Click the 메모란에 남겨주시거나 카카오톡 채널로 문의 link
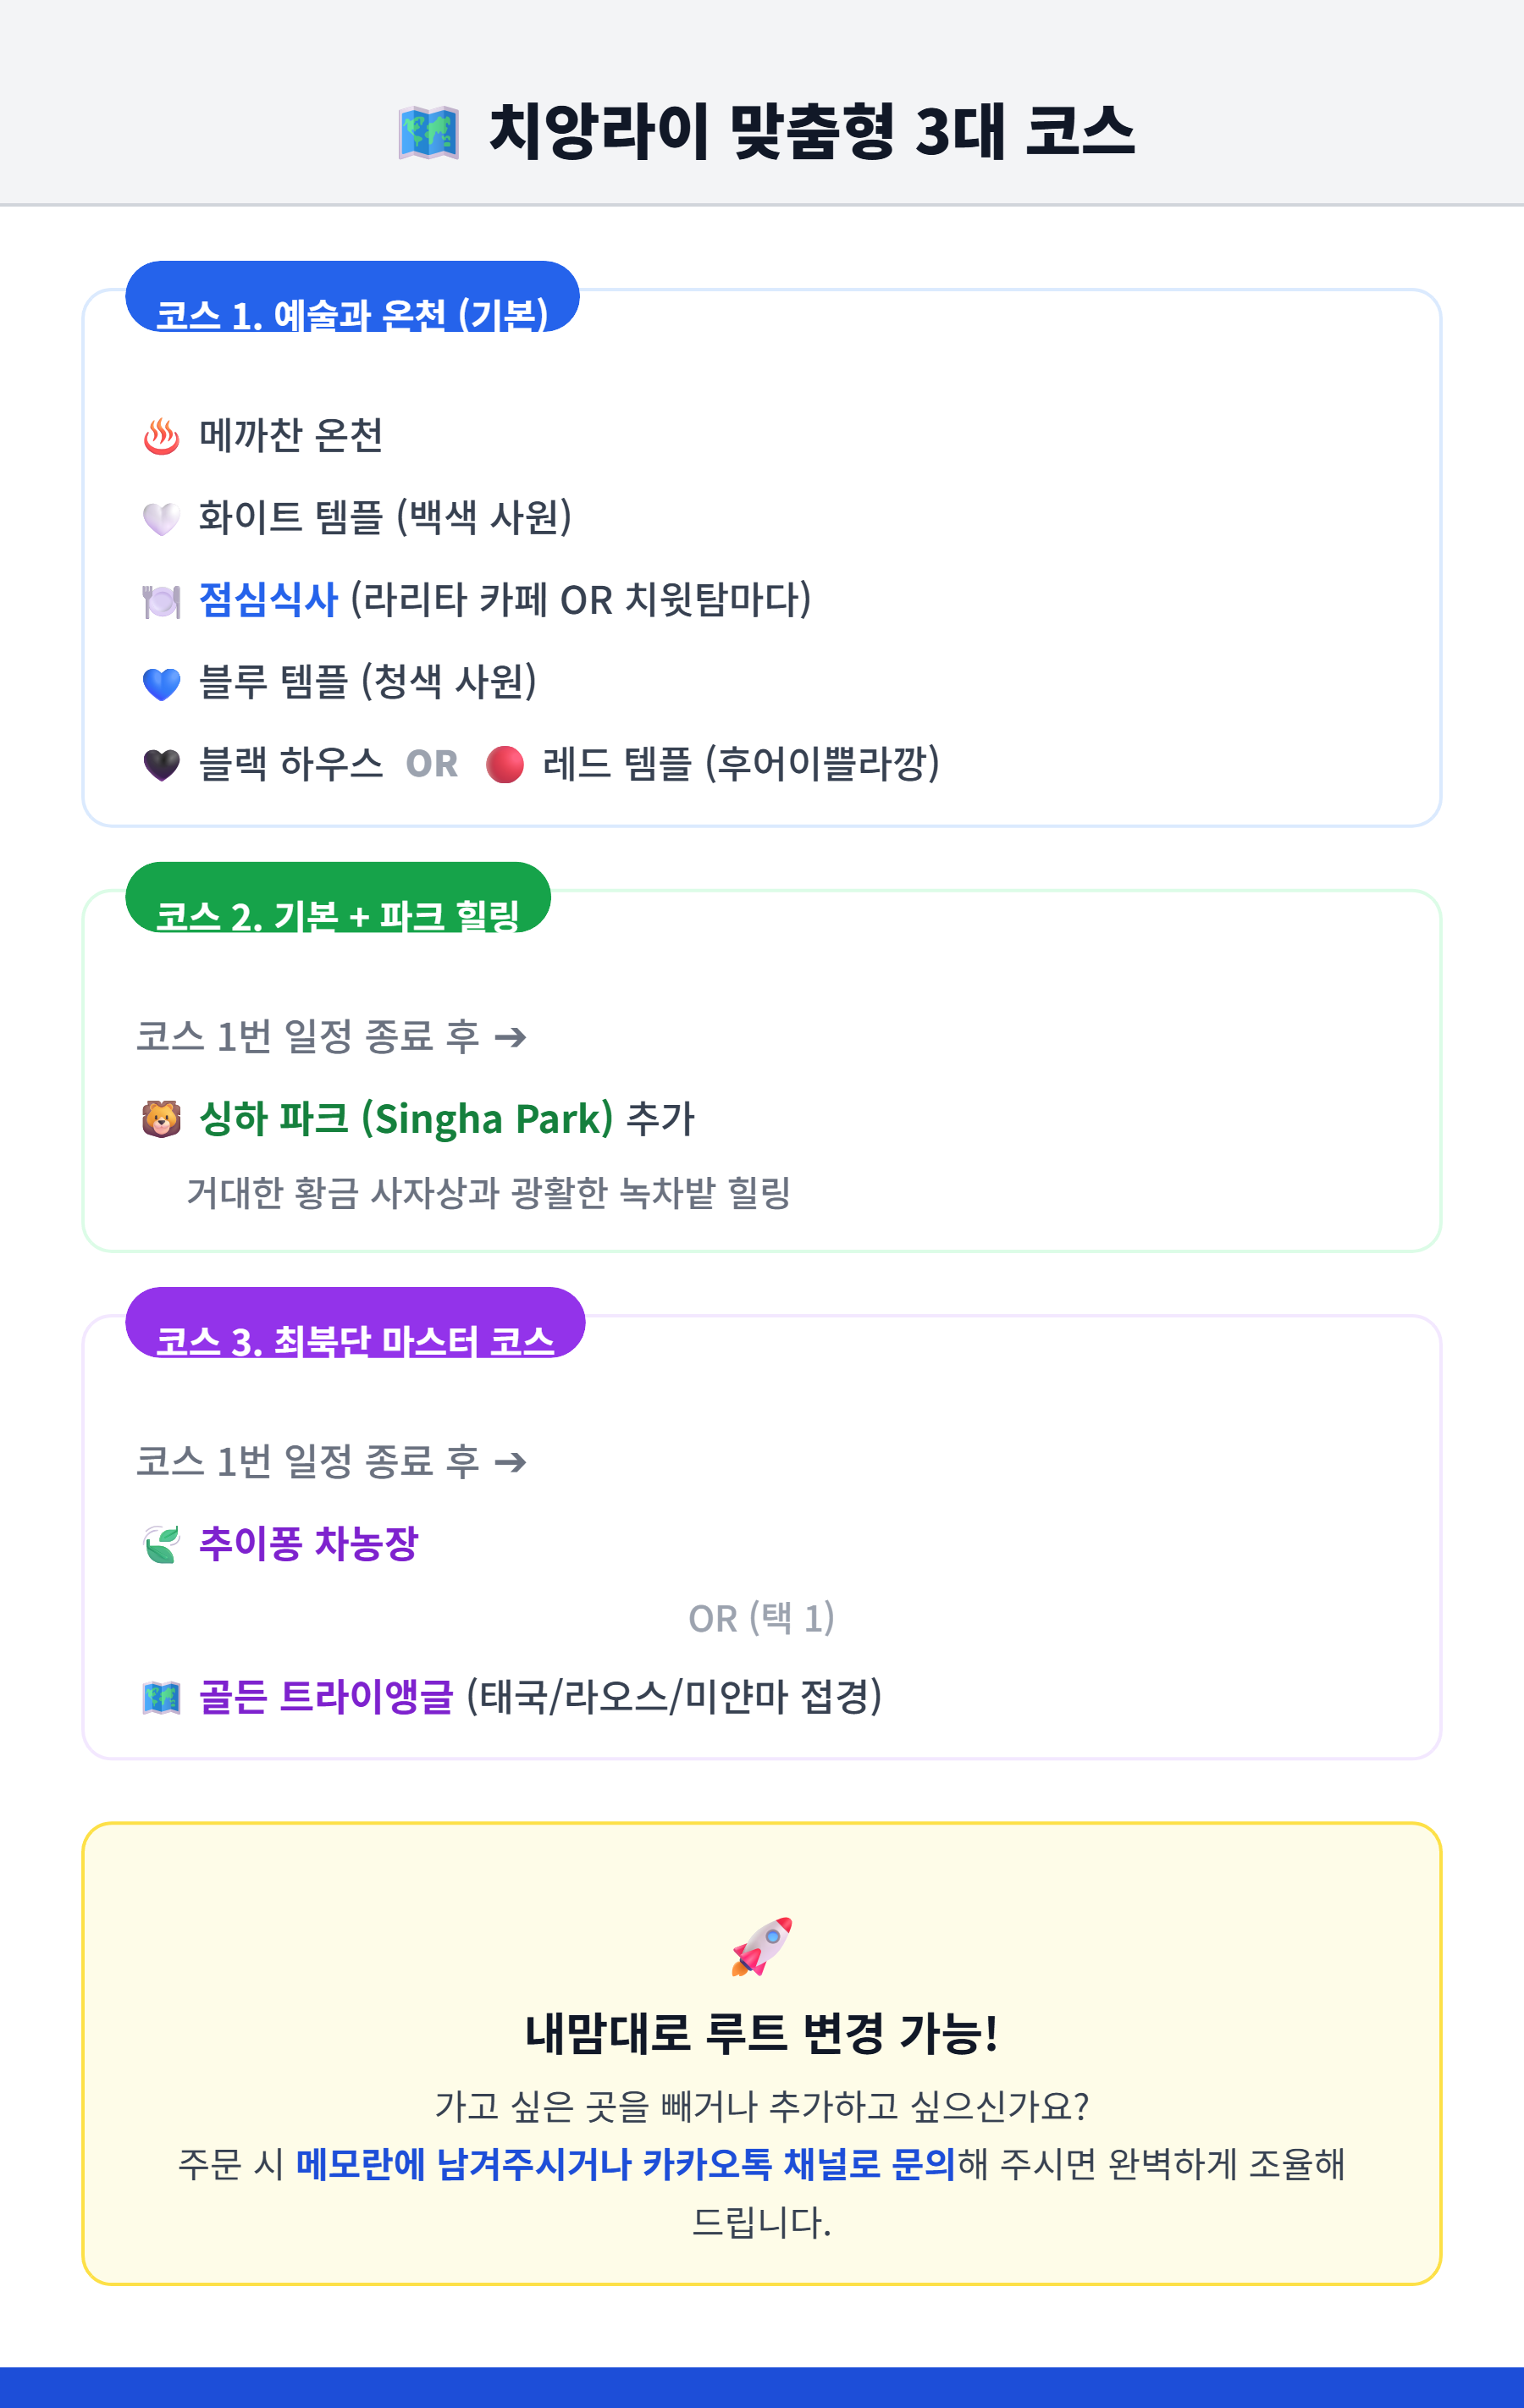The width and height of the screenshot is (1524, 2408). [626, 2164]
